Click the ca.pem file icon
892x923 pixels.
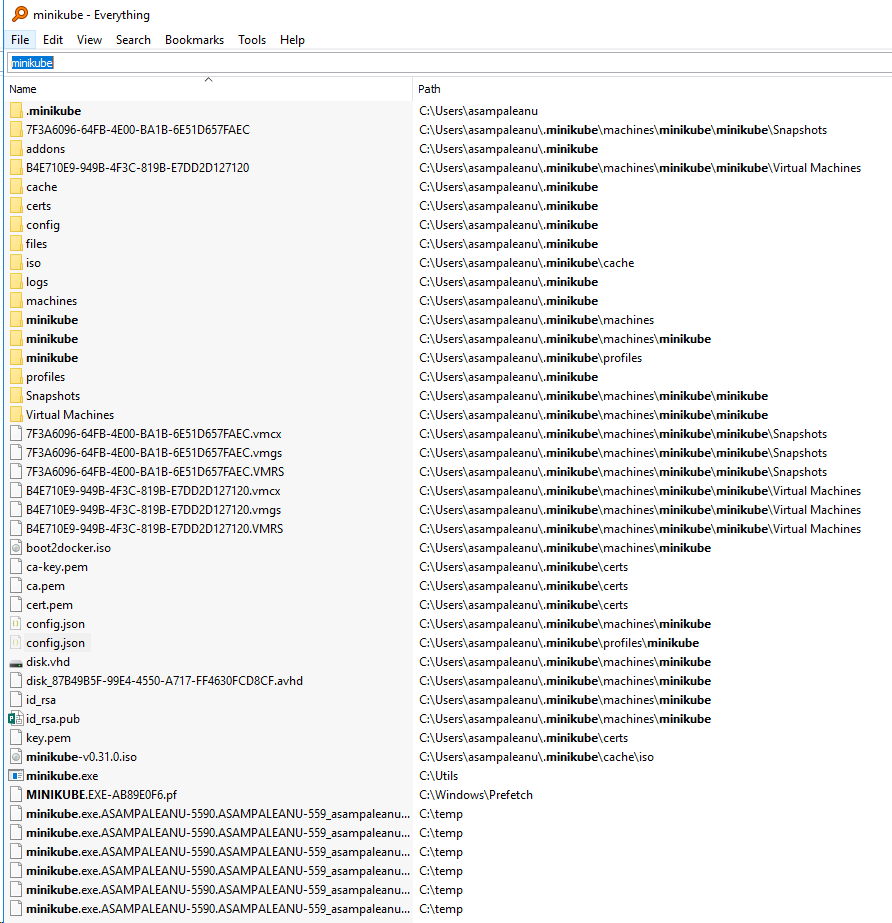(16, 586)
